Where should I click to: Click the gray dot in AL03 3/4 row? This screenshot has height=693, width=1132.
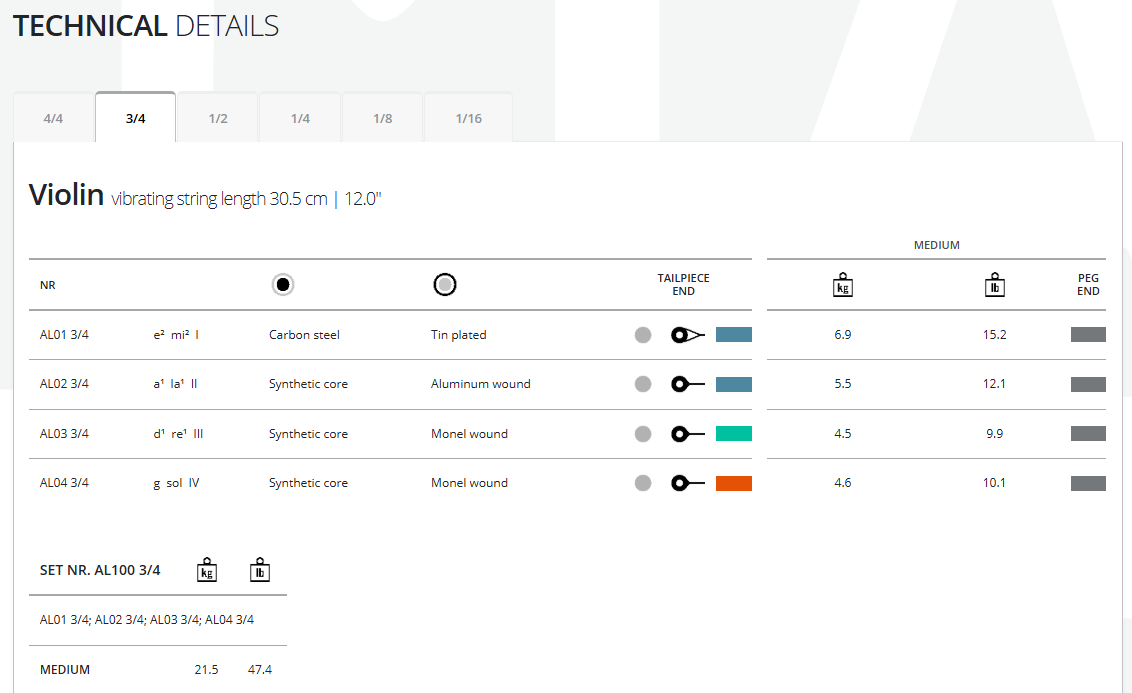click(x=643, y=434)
